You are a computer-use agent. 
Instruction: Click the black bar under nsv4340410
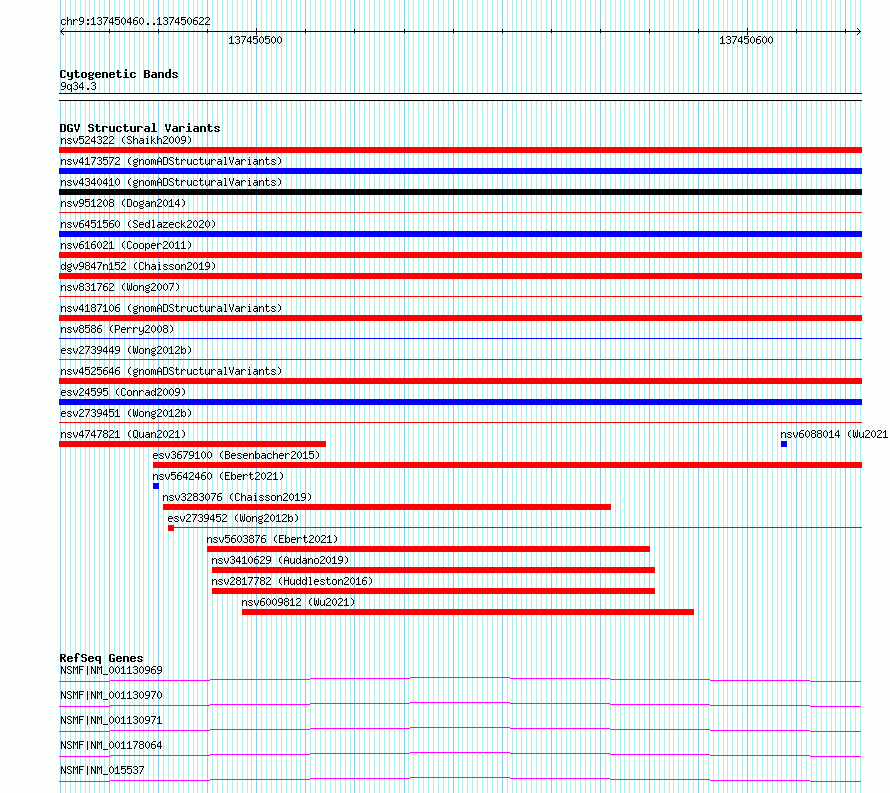[x=460, y=192]
